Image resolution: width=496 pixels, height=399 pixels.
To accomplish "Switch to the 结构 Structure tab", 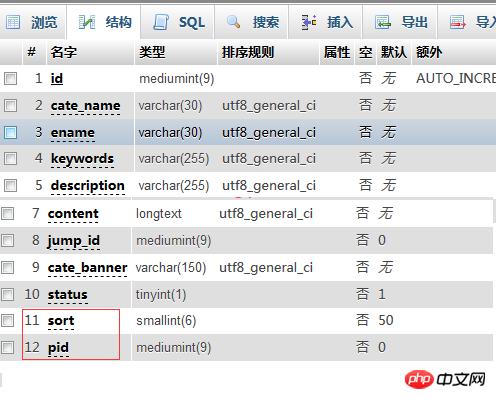I will click(104, 22).
